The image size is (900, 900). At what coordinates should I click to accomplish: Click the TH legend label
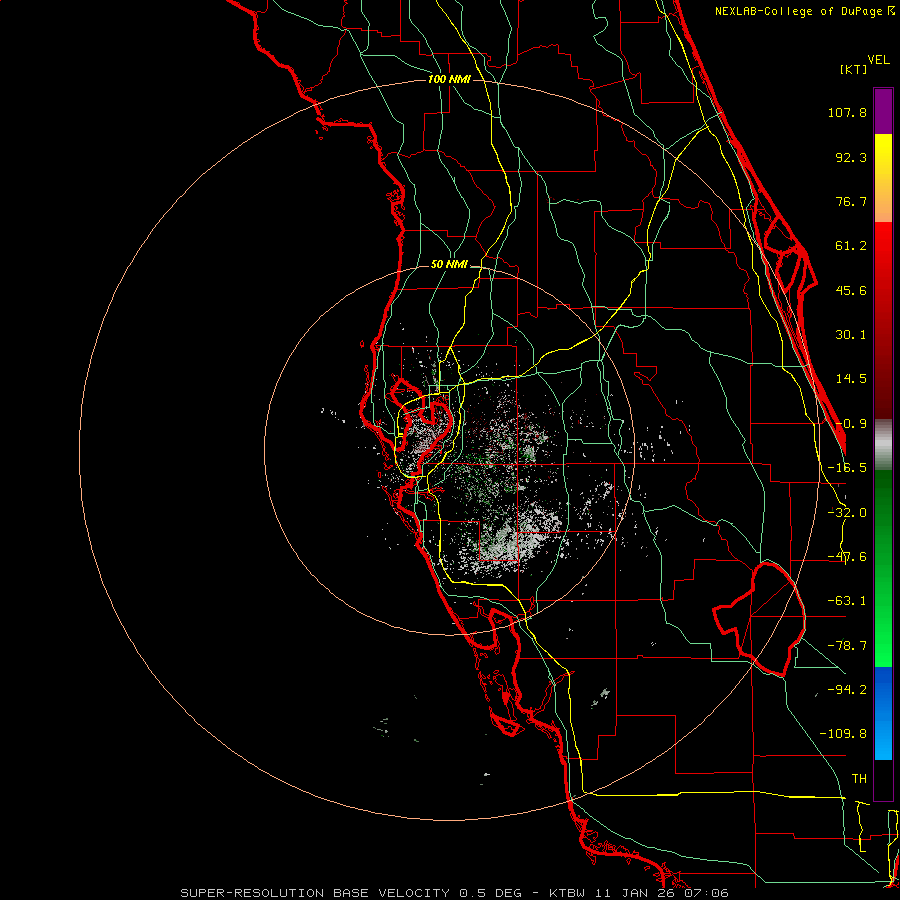(859, 779)
